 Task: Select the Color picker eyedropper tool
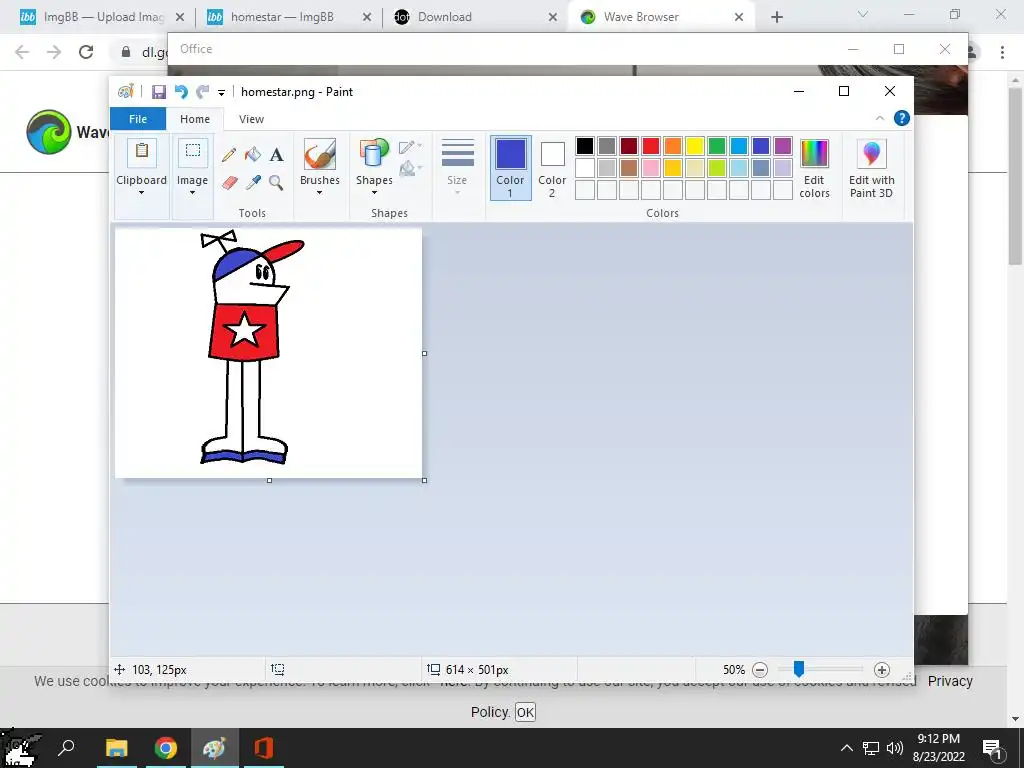[253, 182]
